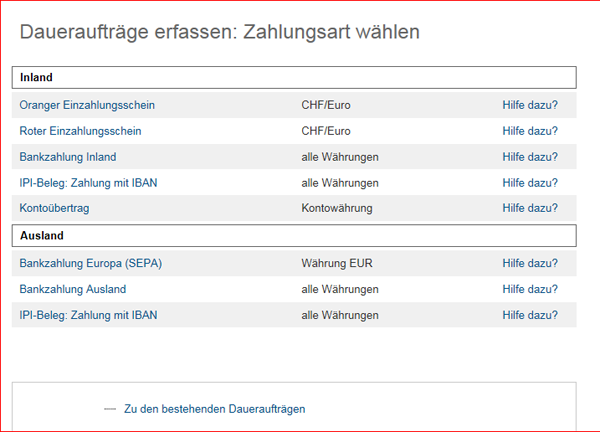The image size is (600, 432).
Task: Click the Daueraufträge erfassen page heading
Action: click(x=220, y=32)
